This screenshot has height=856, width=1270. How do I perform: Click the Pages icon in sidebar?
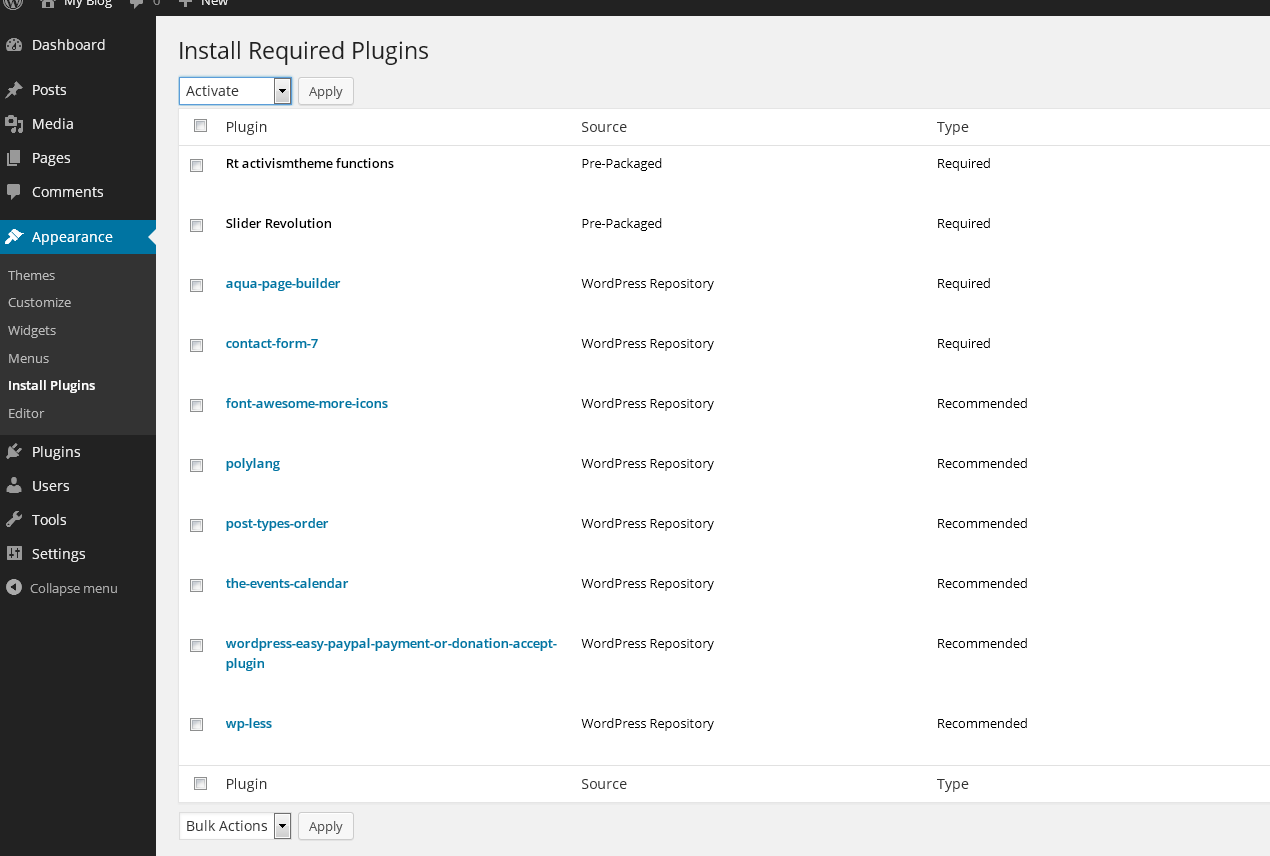coord(14,158)
